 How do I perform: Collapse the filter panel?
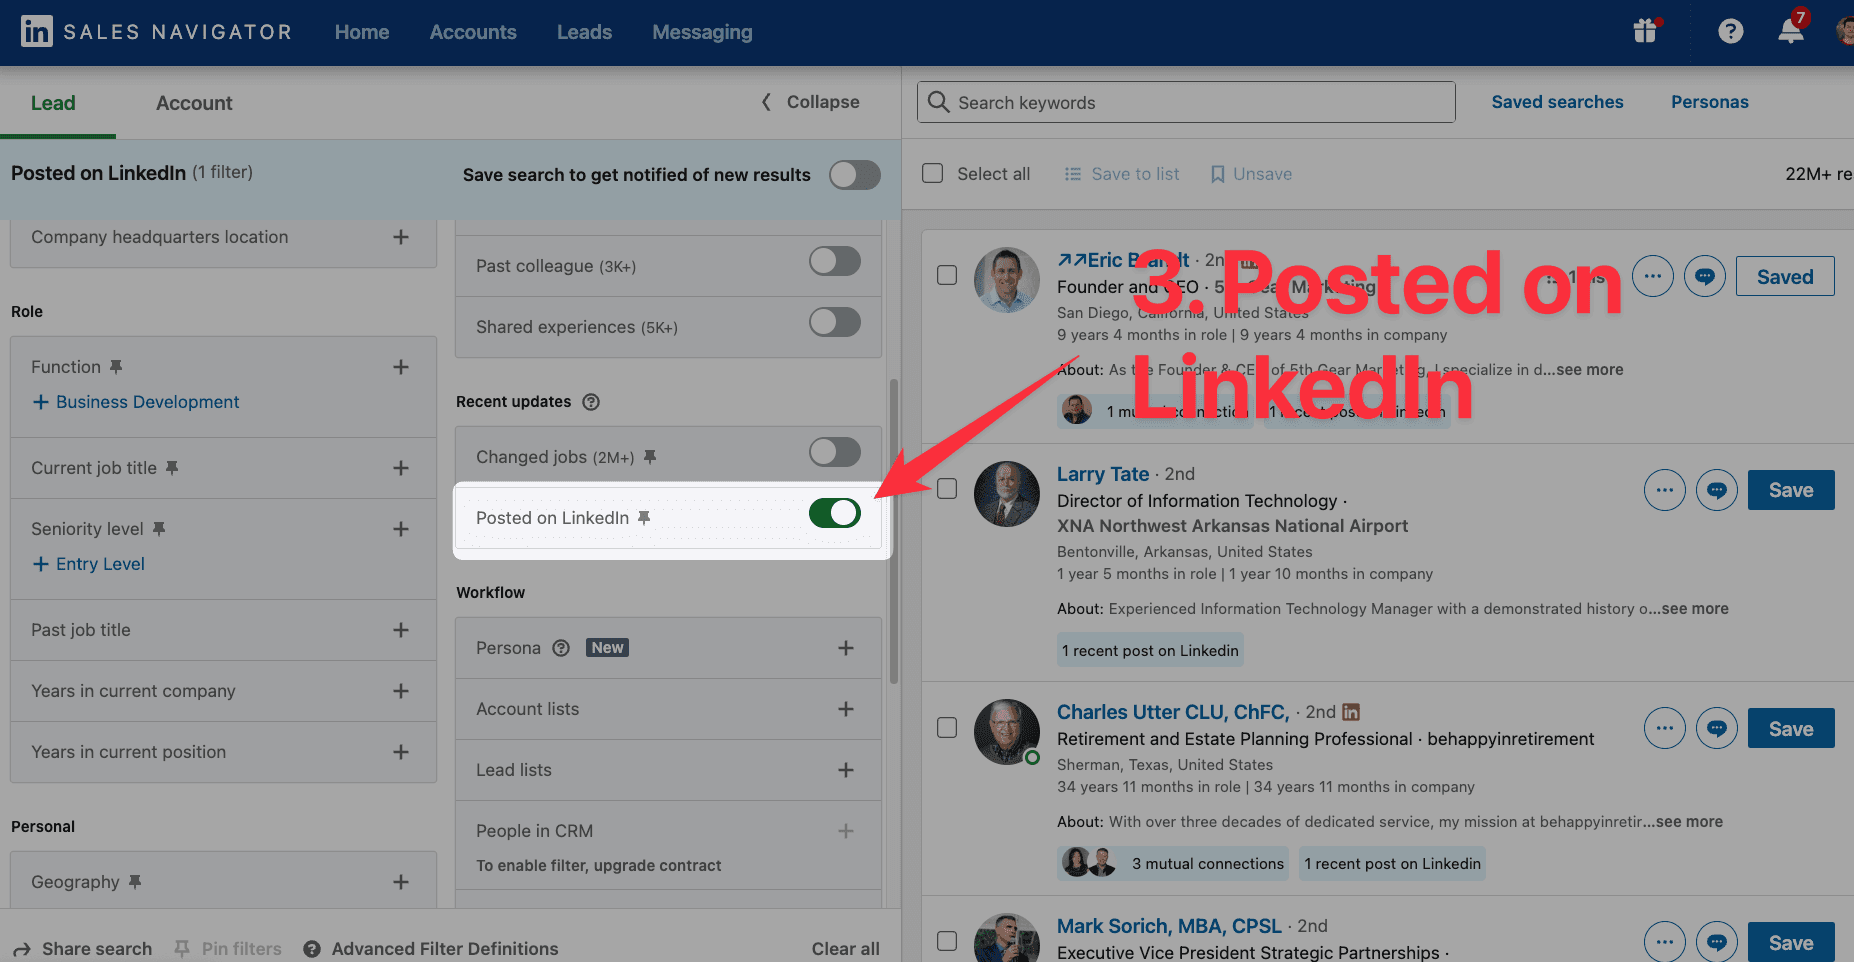point(810,102)
